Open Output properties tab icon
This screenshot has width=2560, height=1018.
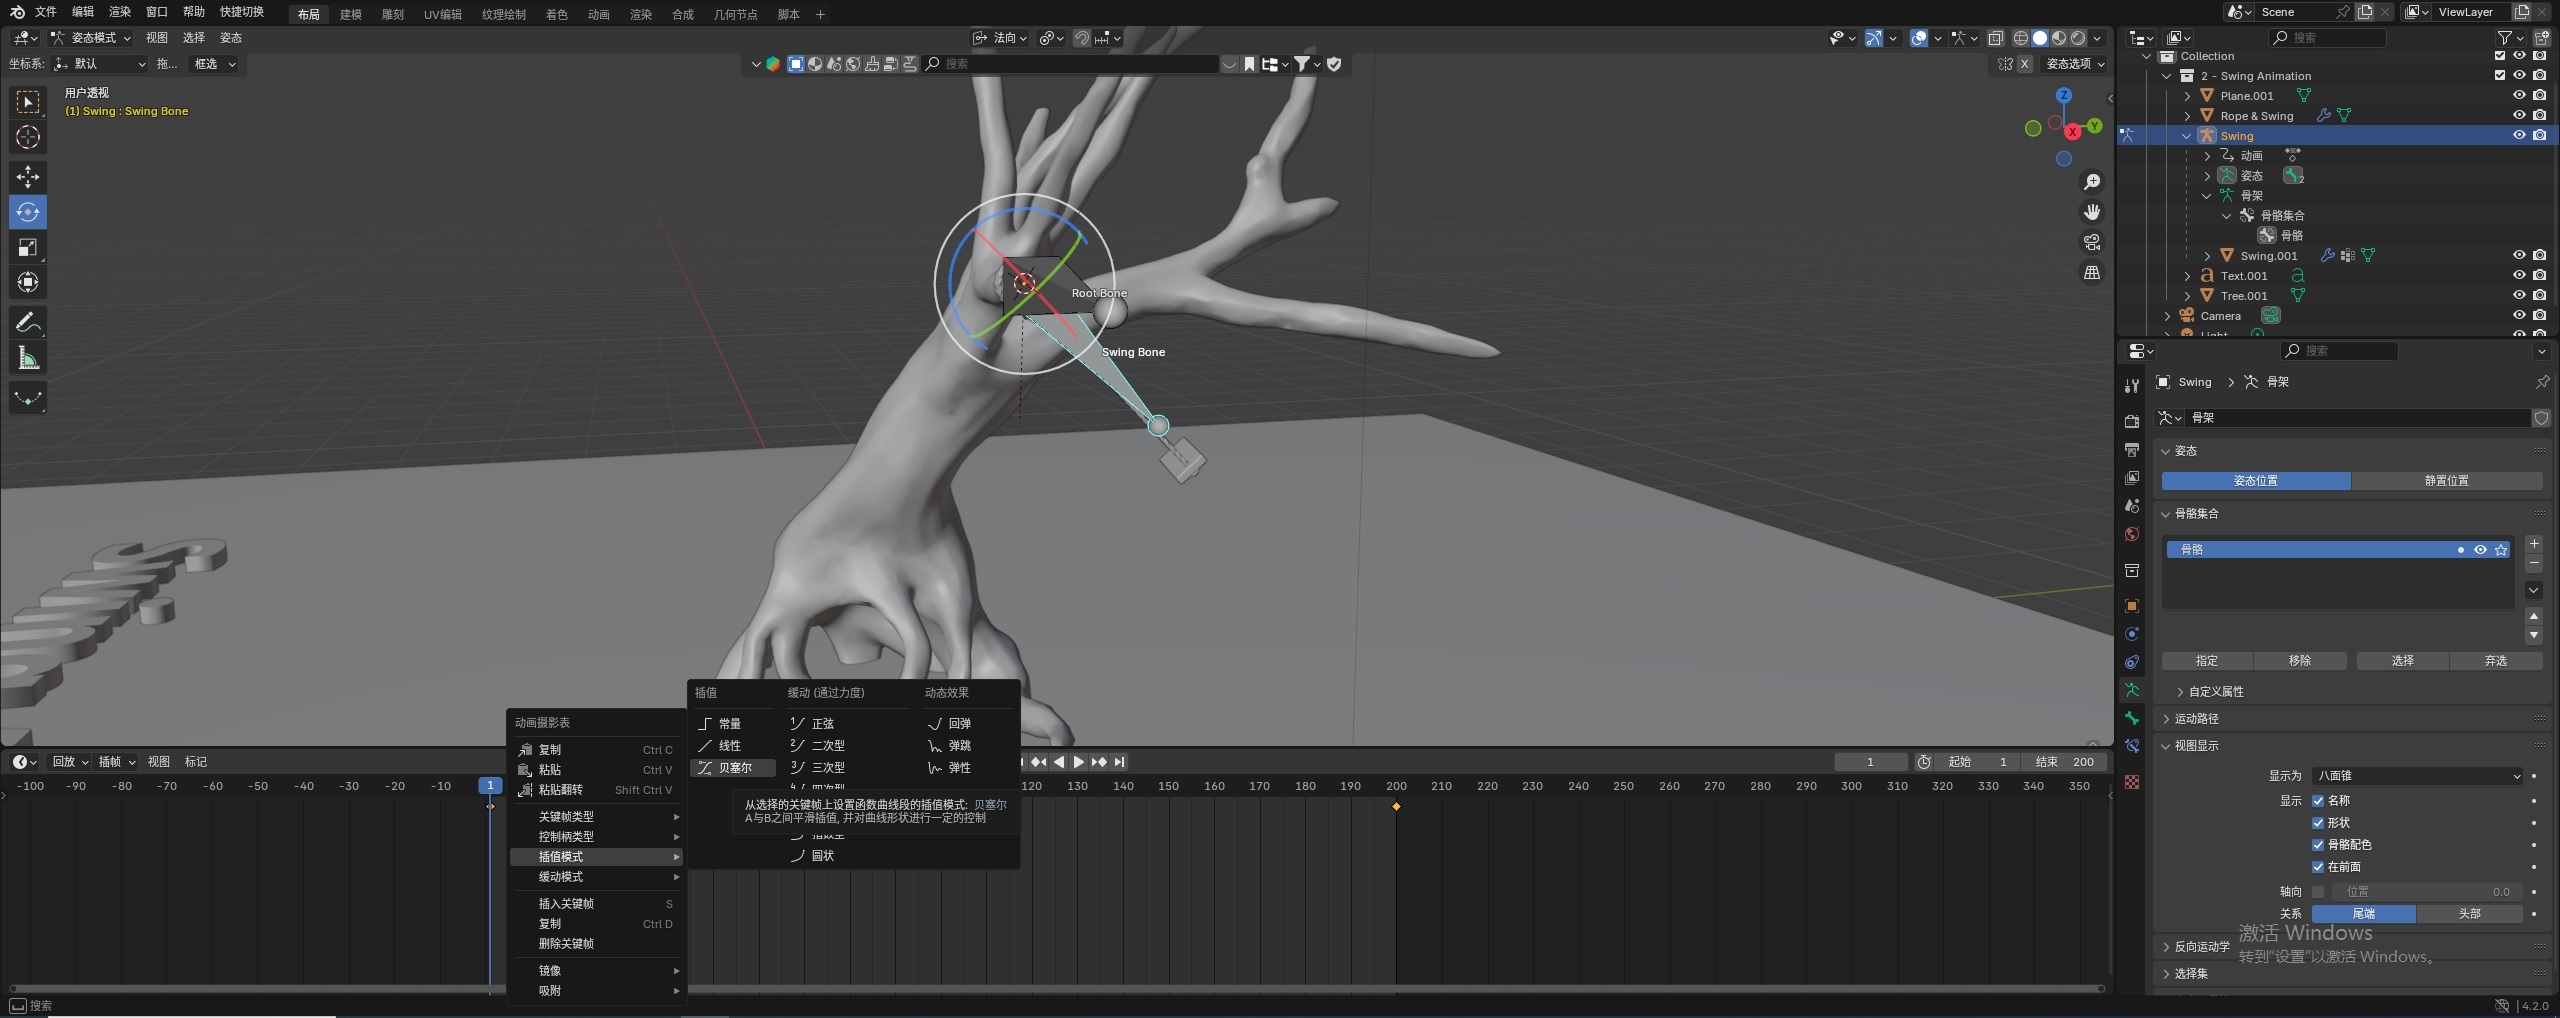(x=2132, y=450)
